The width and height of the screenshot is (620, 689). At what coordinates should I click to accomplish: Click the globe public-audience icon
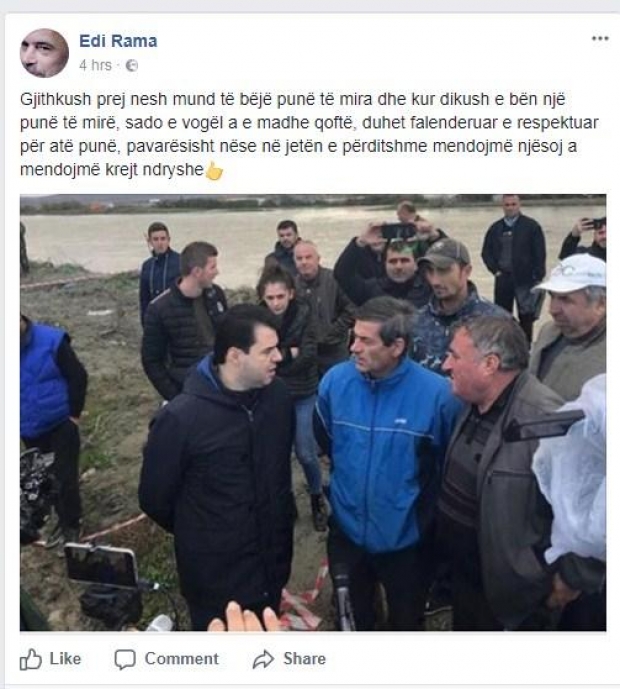[x=132, y=65]
